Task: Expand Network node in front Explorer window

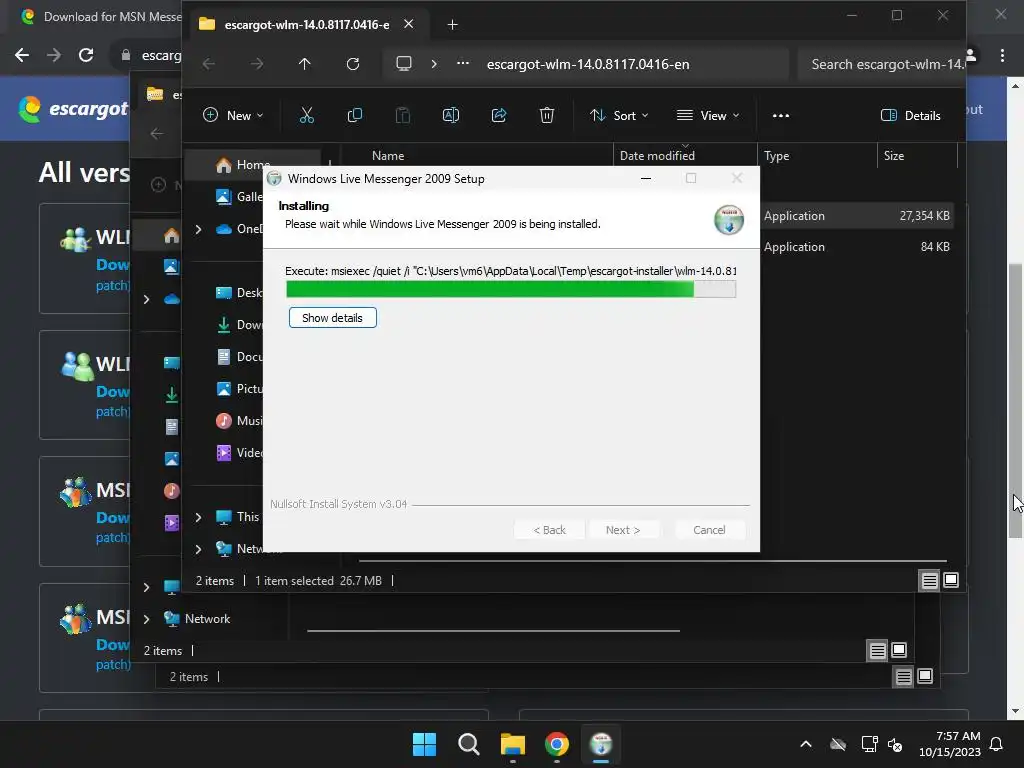Action: (198, 549)
